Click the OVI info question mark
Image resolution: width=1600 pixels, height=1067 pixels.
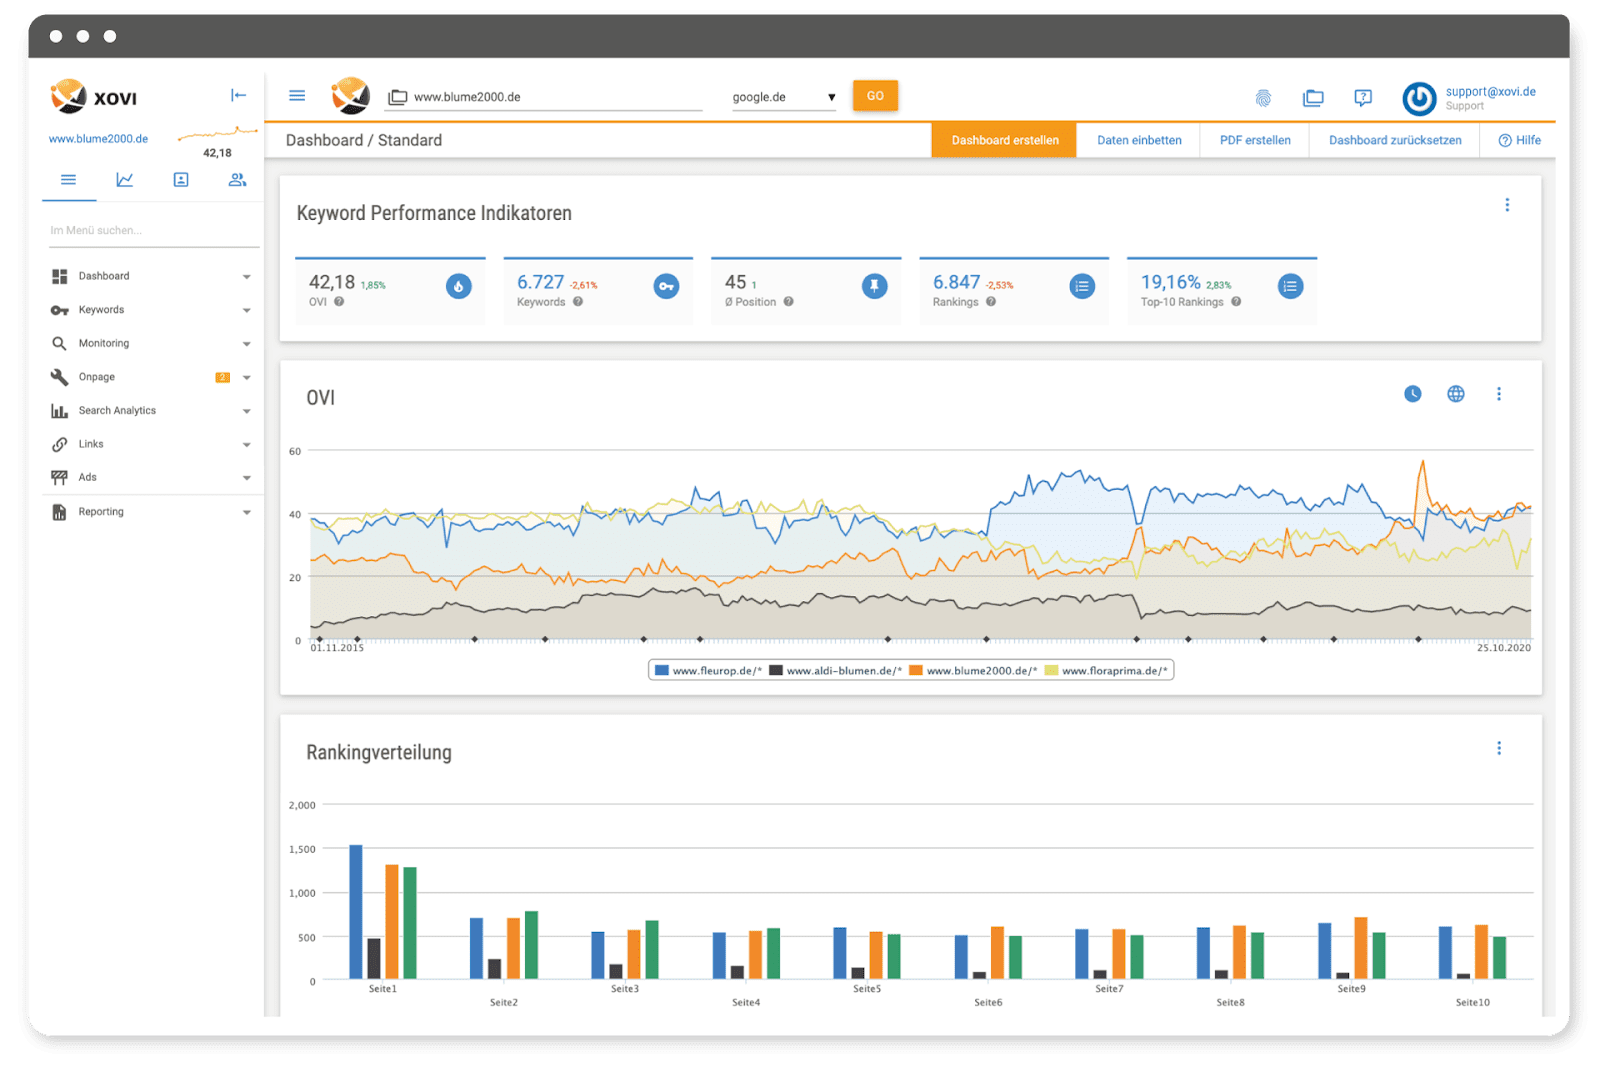pos(339,302)
